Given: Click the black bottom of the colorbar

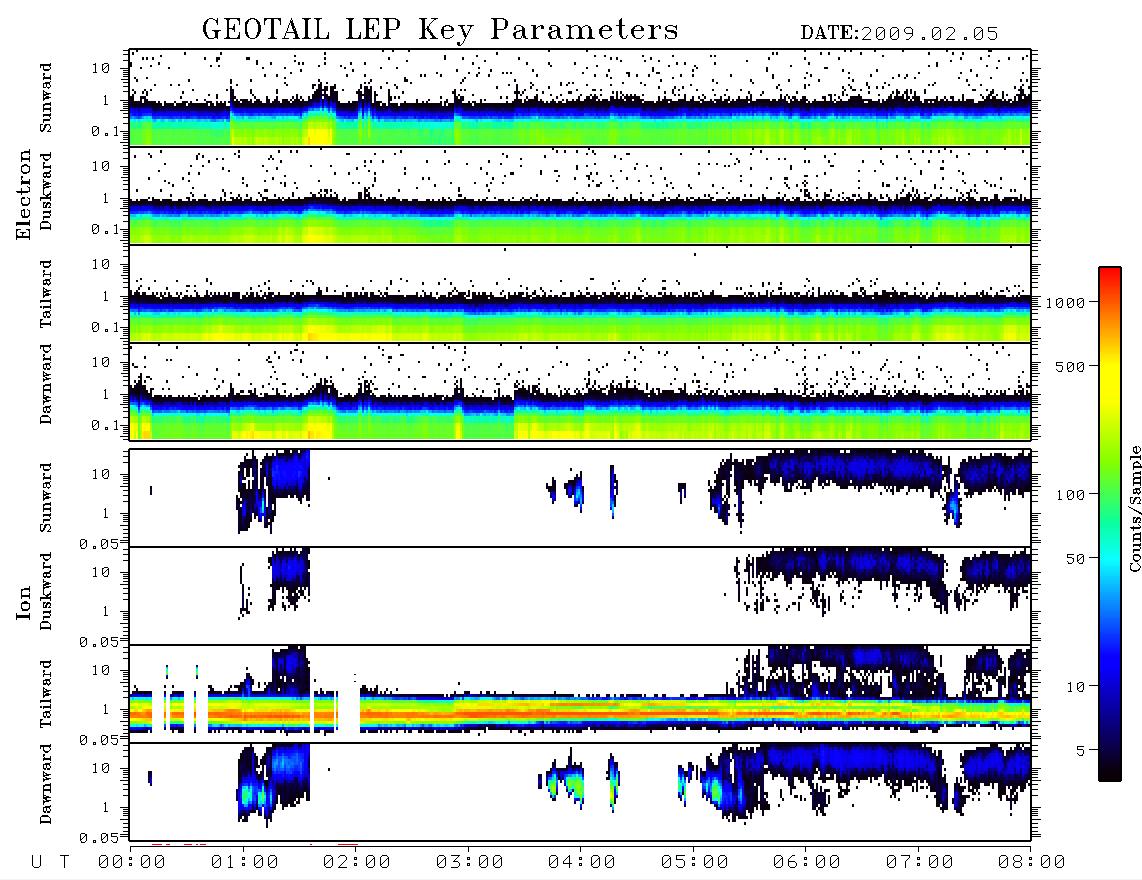Looking at the screenshot, I should [x=1109, y=771].
